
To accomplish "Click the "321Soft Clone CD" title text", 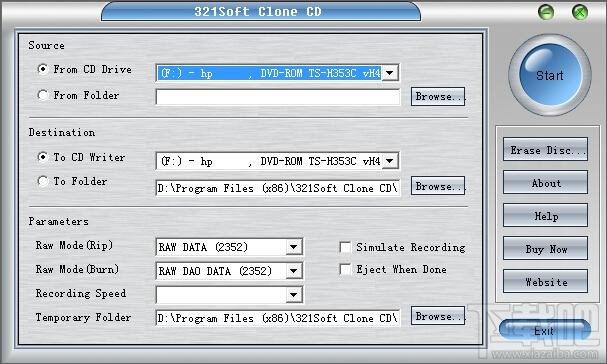I will pos(258,12).
